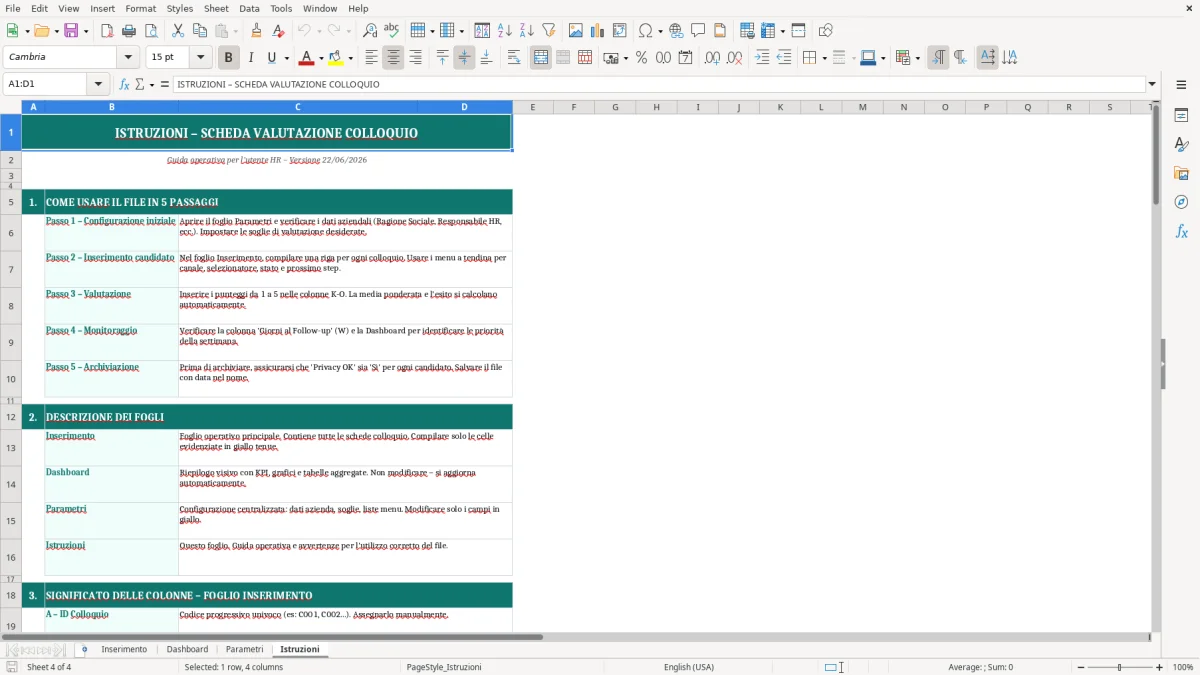This screenshot has height=675, width=1200.
Task: Click the zoom slider in status bar
Action: (1120, 667)
